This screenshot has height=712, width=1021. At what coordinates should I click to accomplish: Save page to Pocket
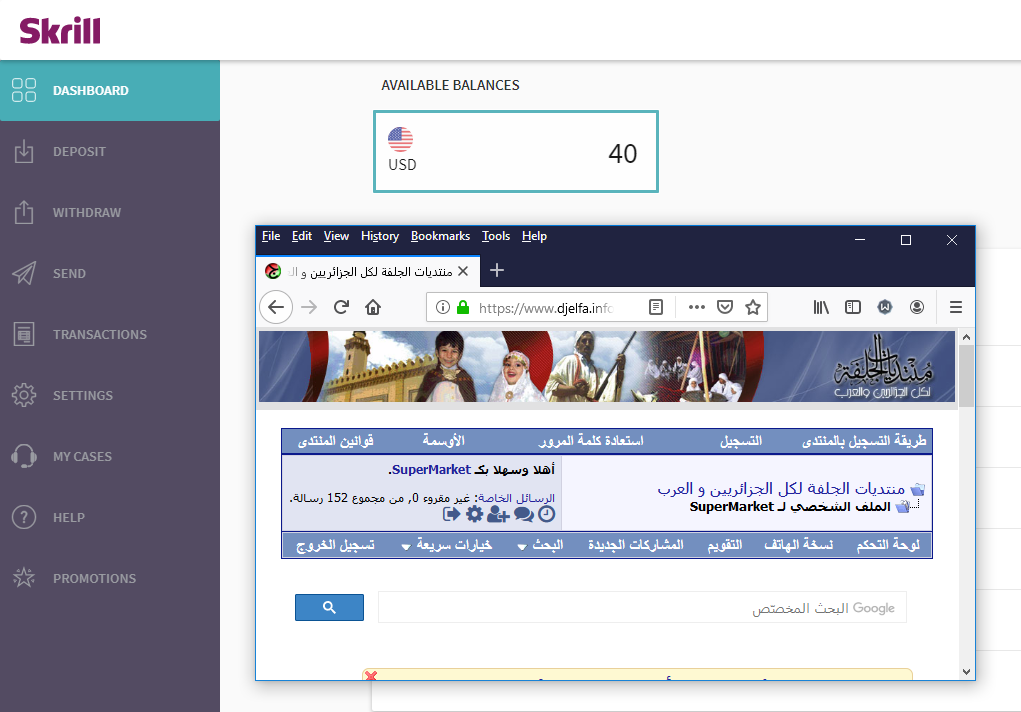725,307
